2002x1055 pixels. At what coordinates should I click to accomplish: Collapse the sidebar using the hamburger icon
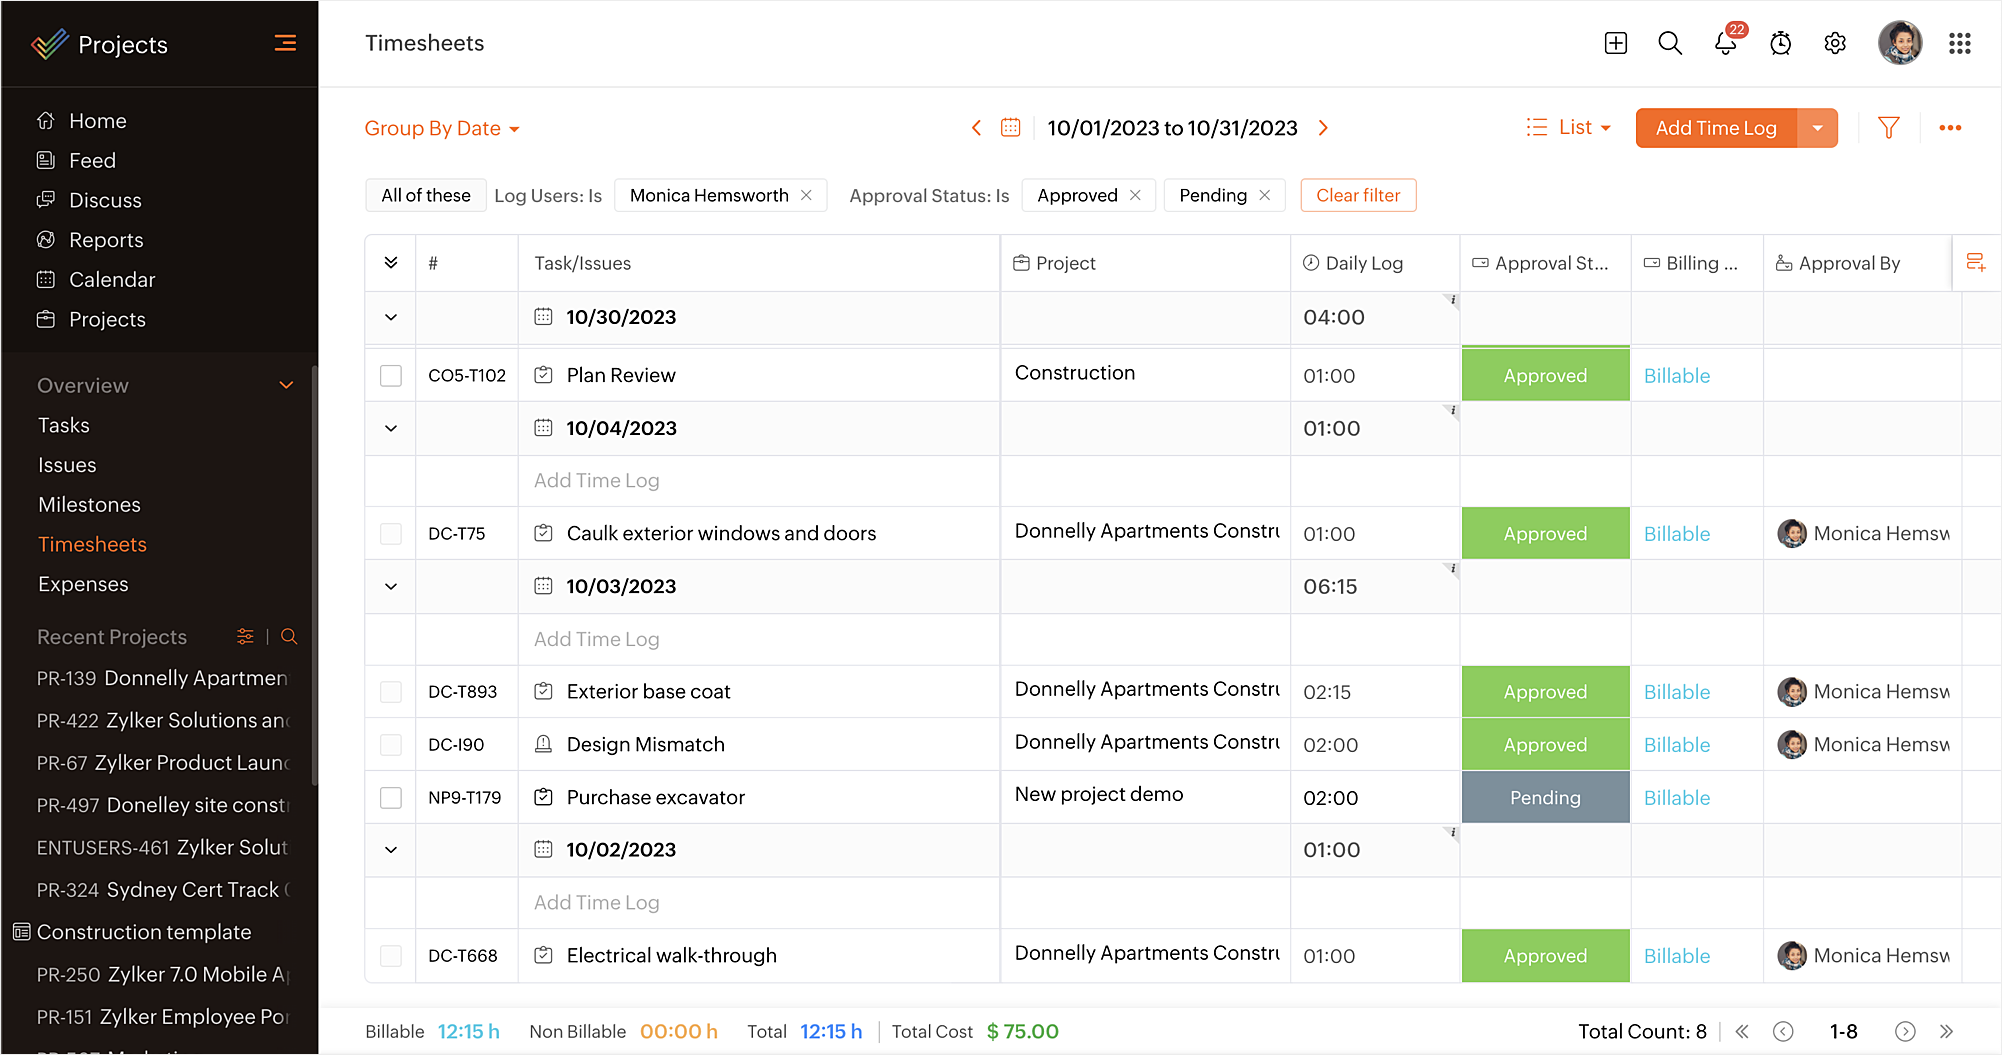tap(285, 43)
